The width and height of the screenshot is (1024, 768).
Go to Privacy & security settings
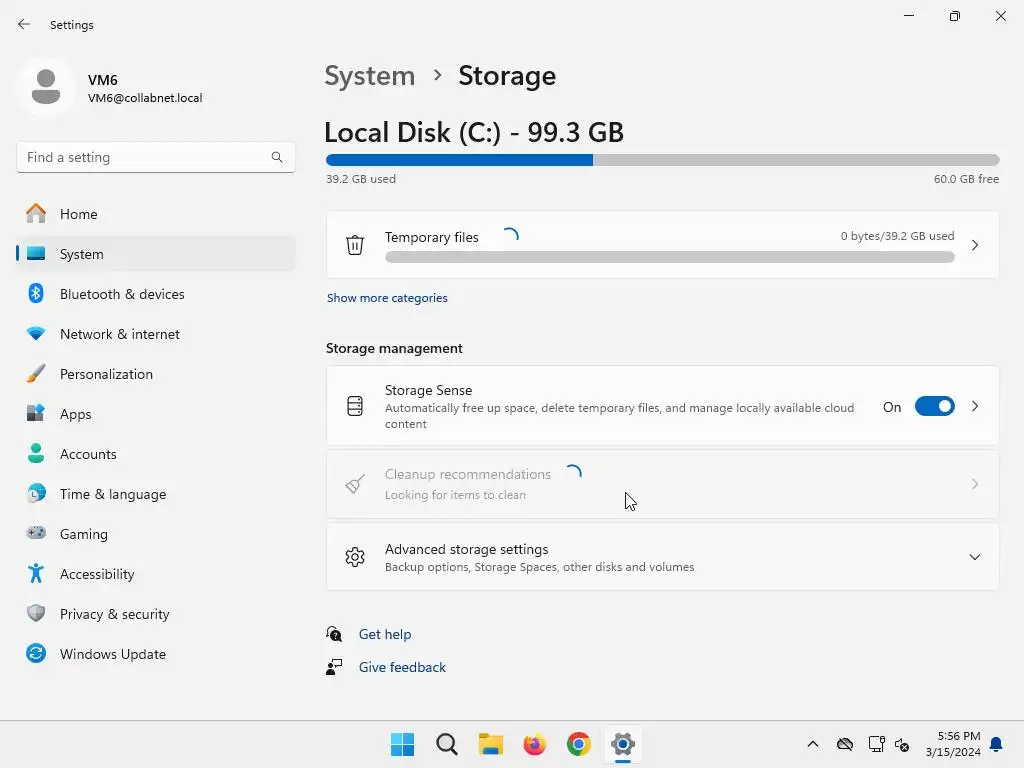coord(114,614)
